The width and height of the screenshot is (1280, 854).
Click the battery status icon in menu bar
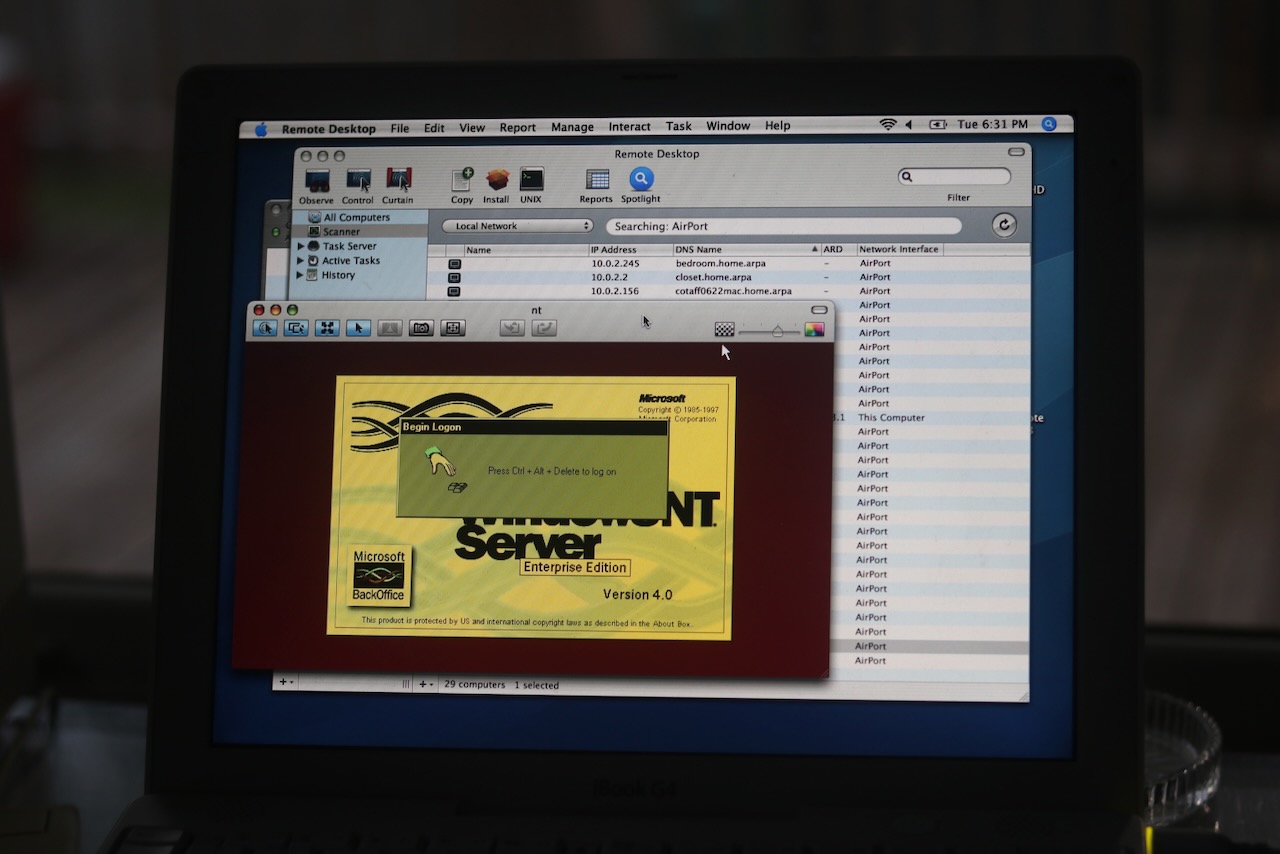[938, 125]
